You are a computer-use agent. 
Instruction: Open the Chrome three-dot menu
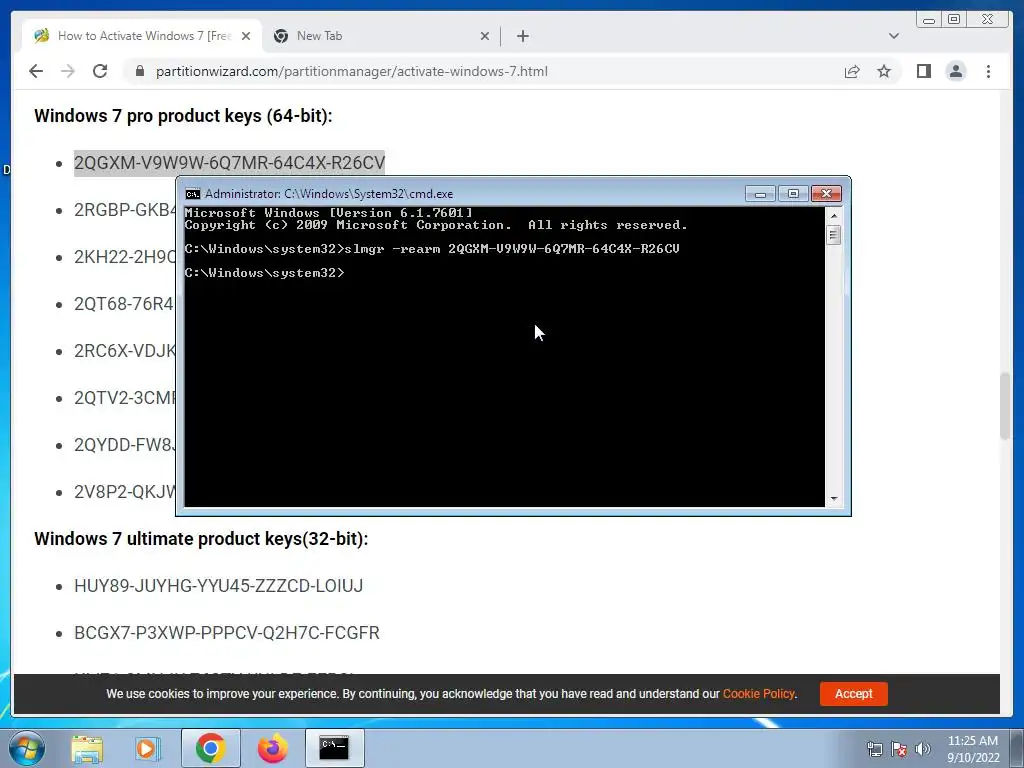pyautogui.click(x=988, y=71)
